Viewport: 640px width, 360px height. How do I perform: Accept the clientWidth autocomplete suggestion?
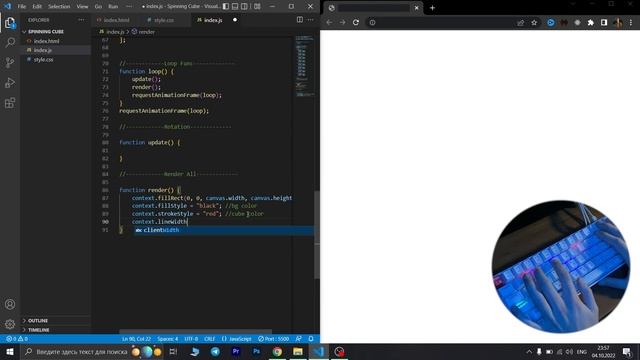click(x=224, y=230)
